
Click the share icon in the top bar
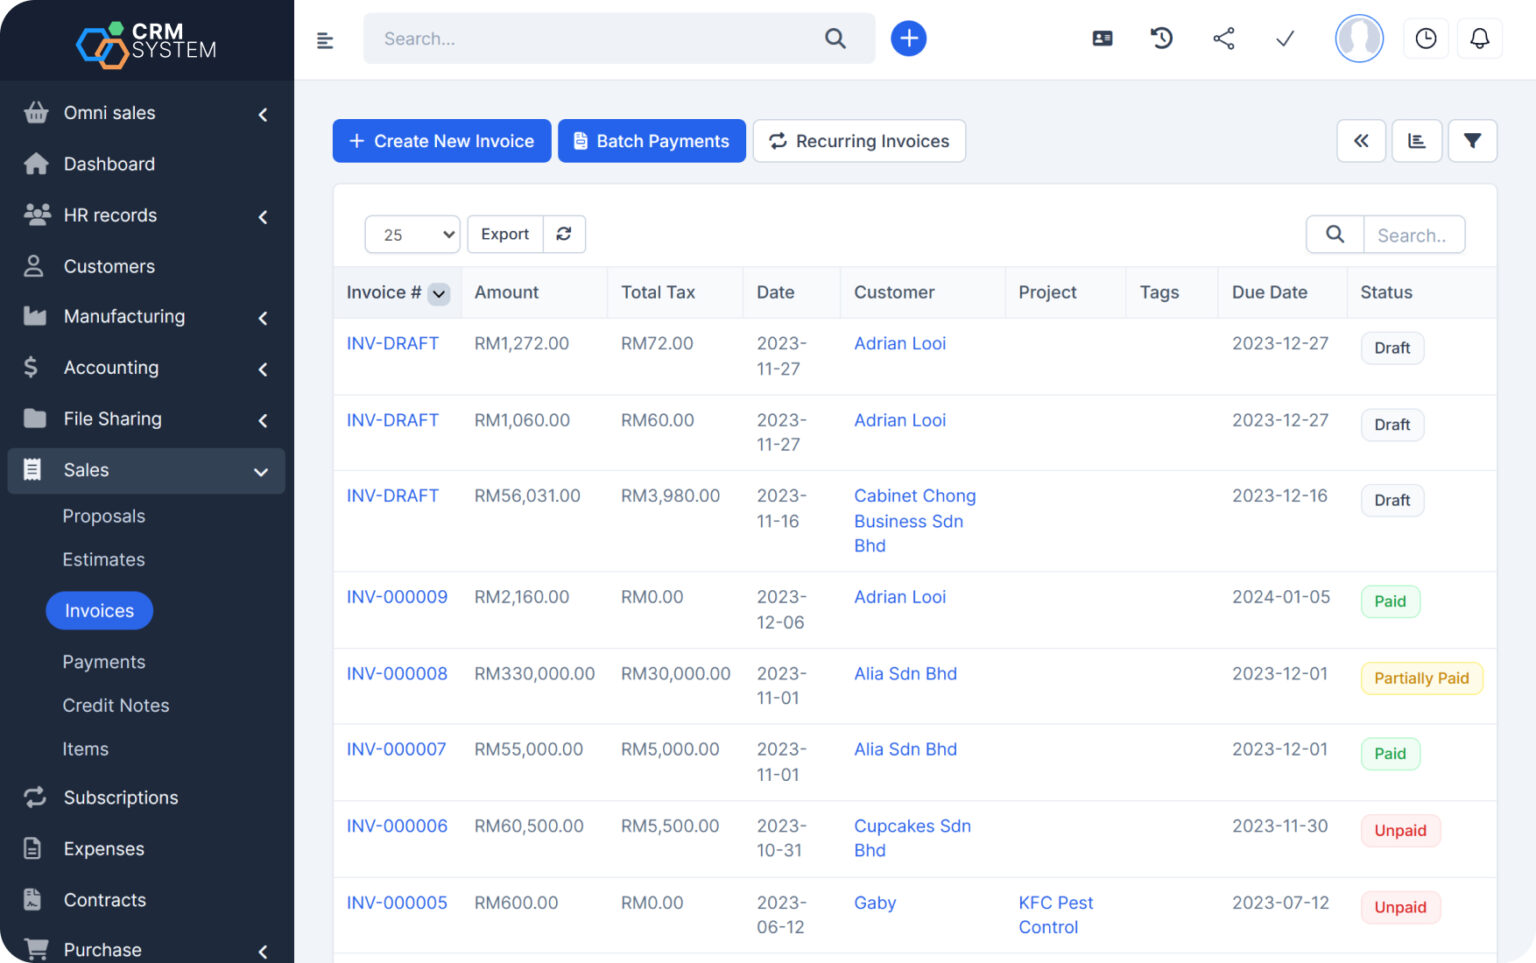click(x=1223, y=39)
